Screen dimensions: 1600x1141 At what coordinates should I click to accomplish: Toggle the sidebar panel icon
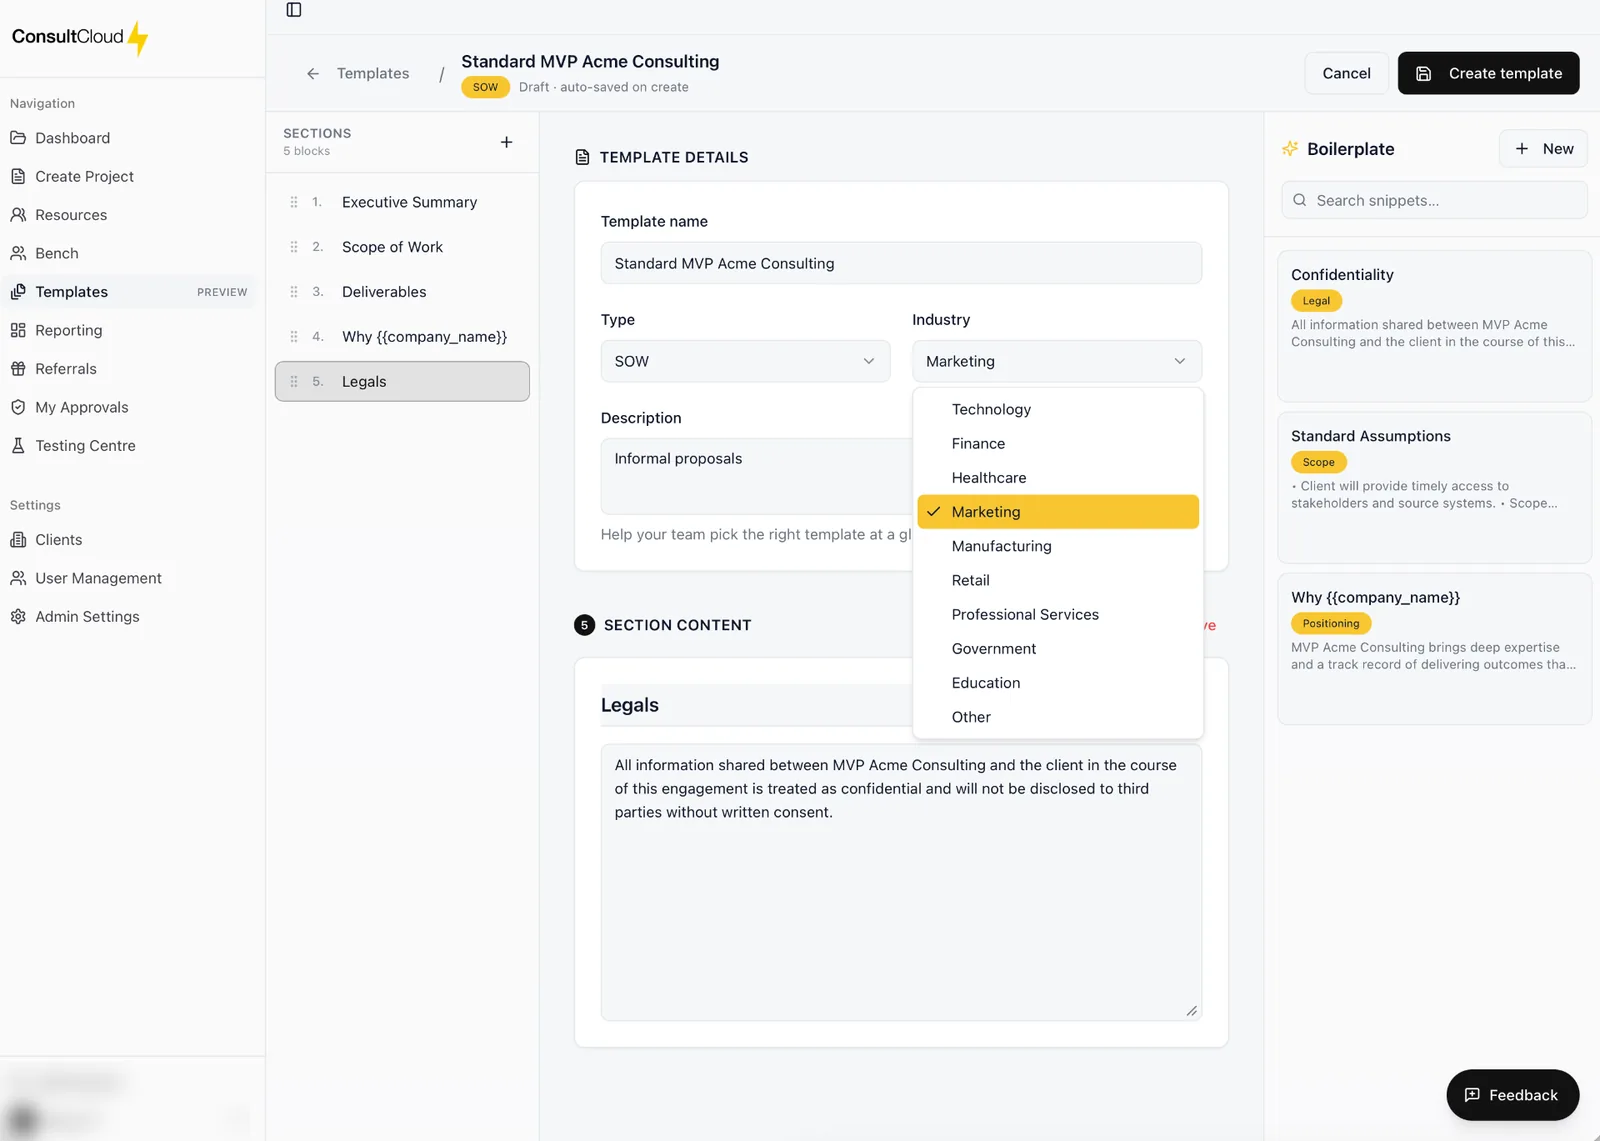(294, 10)
